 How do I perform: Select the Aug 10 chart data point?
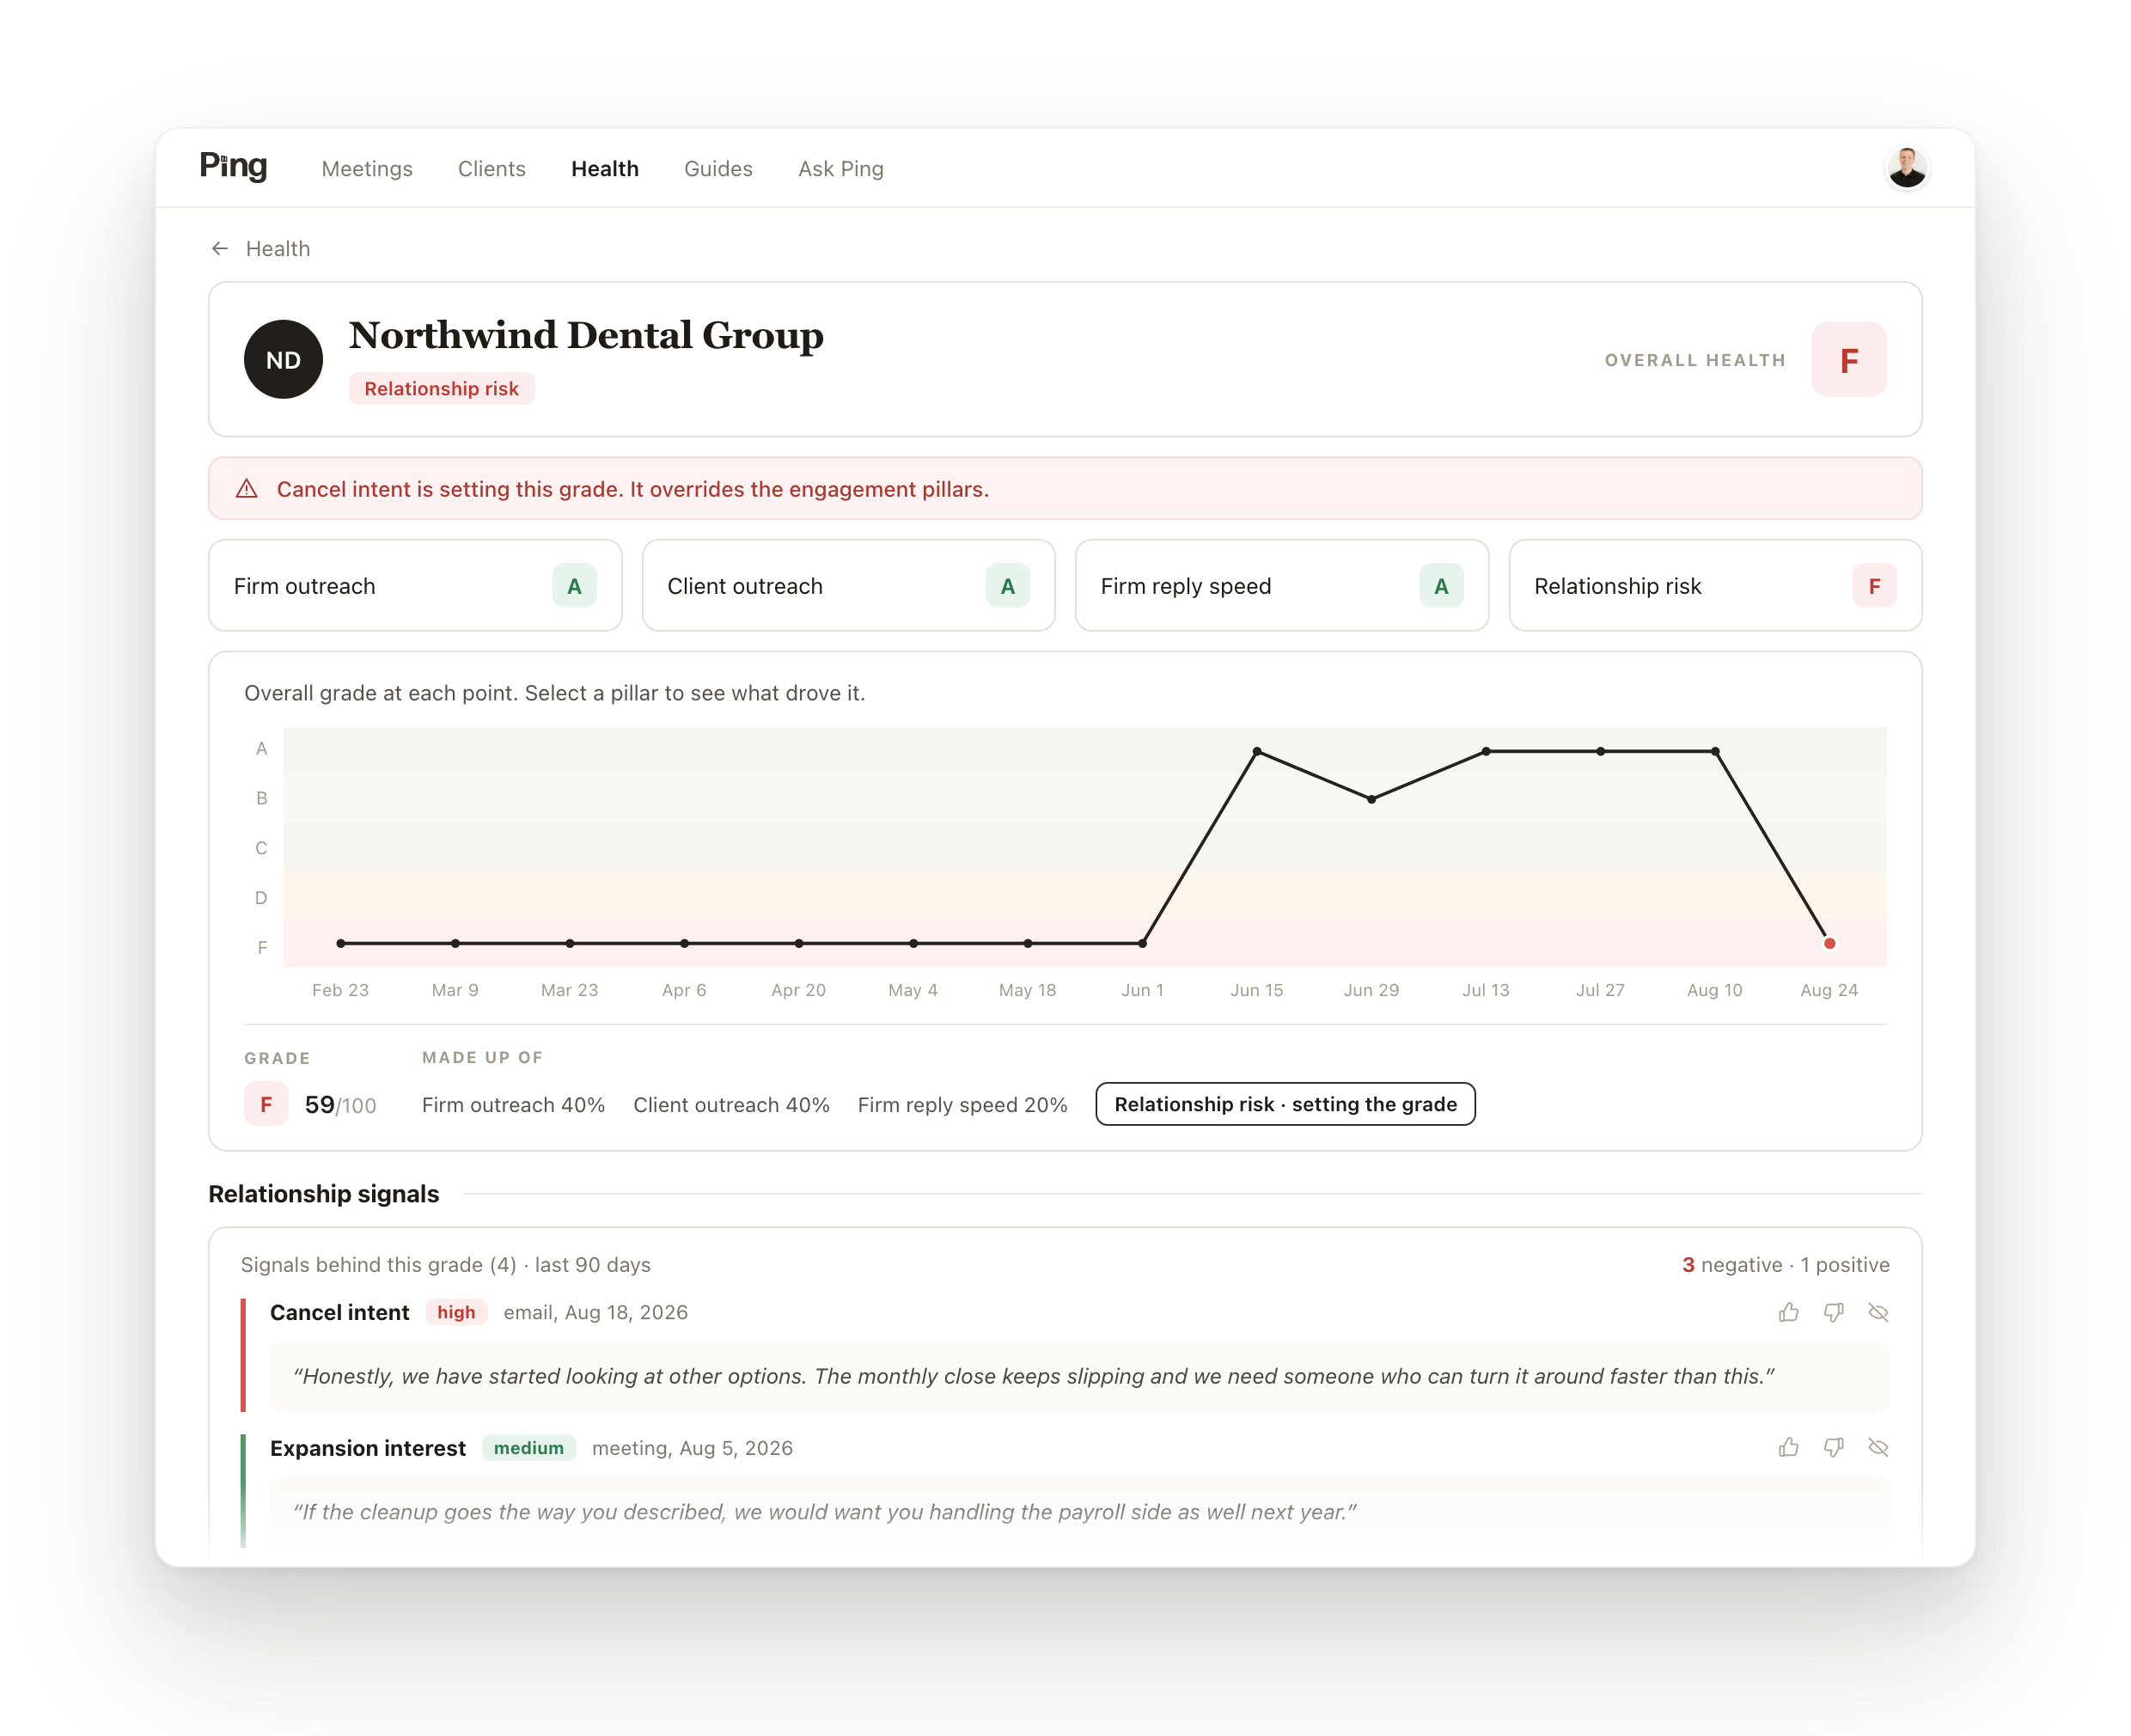[x=1715, y=752]
